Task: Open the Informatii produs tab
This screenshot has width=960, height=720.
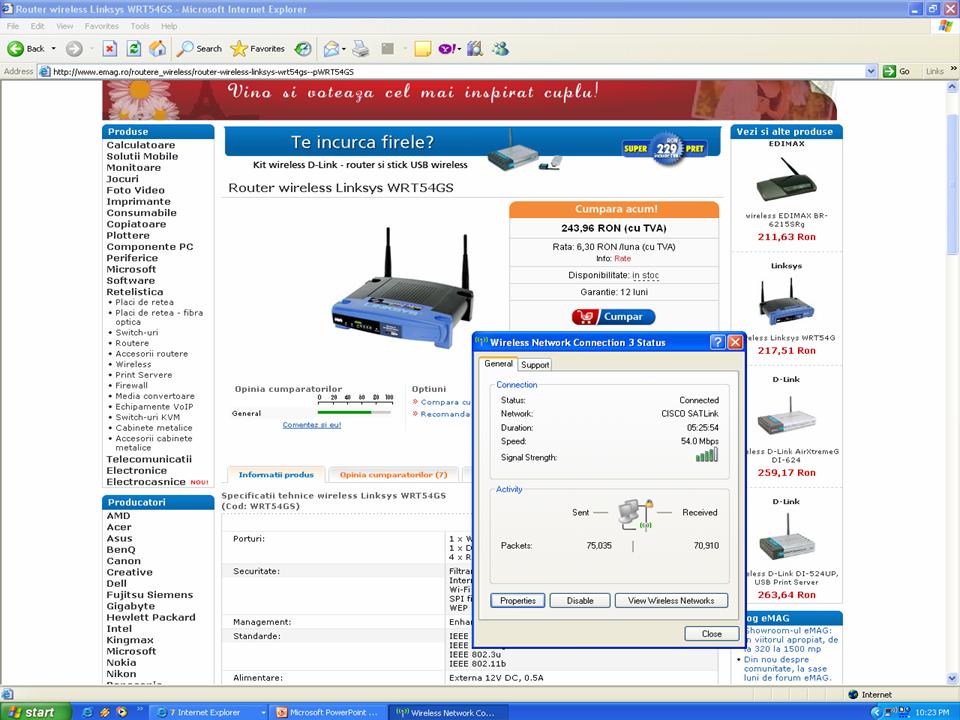Action: 276,474
